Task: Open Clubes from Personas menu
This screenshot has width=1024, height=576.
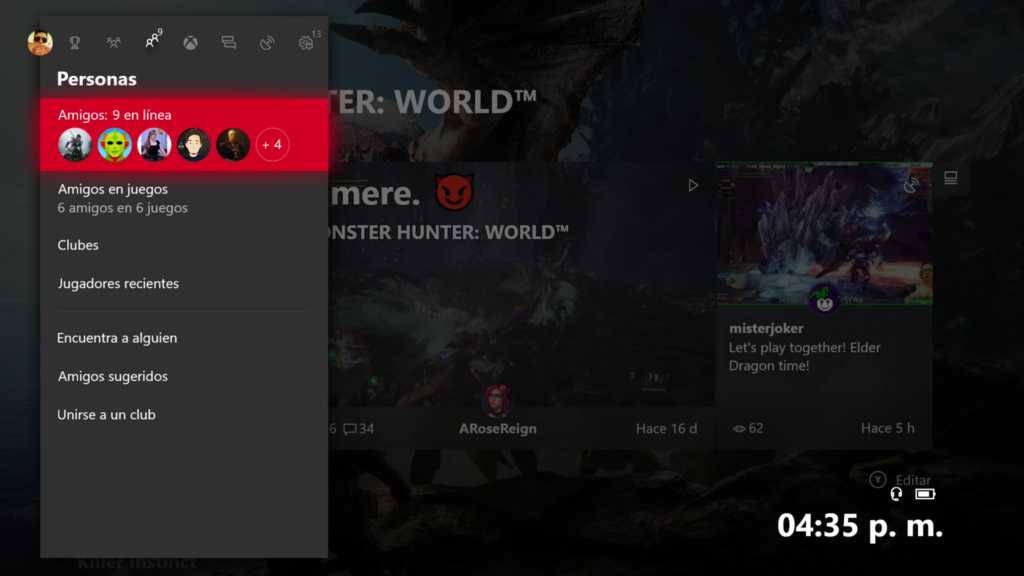Action: (78, 245)
